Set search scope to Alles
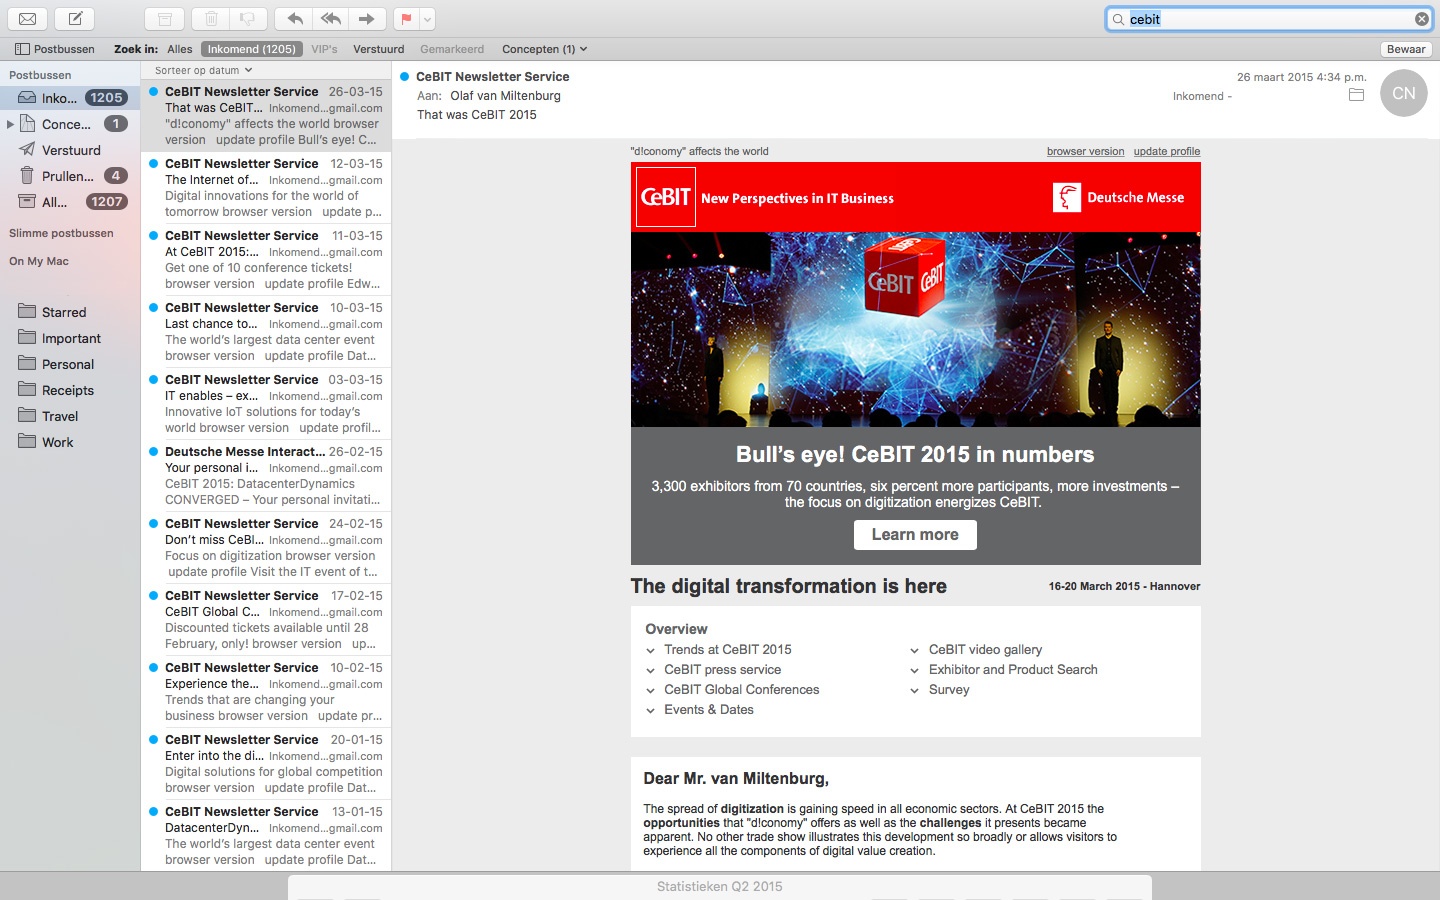The height and width of the screenshot is (900, 1440). coord(180,49)
